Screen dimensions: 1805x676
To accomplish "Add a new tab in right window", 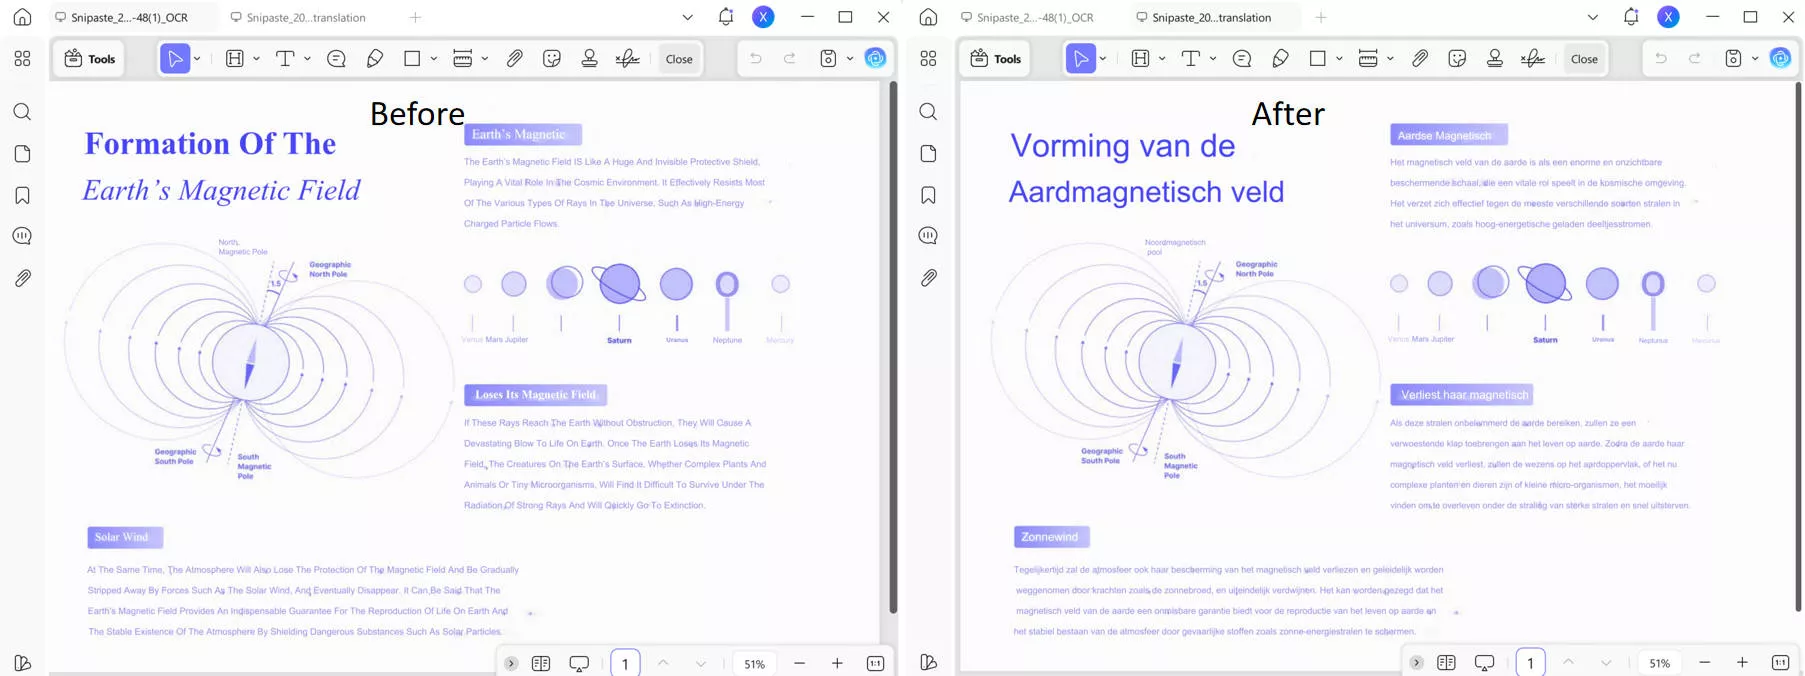I will click(1321, 17).
